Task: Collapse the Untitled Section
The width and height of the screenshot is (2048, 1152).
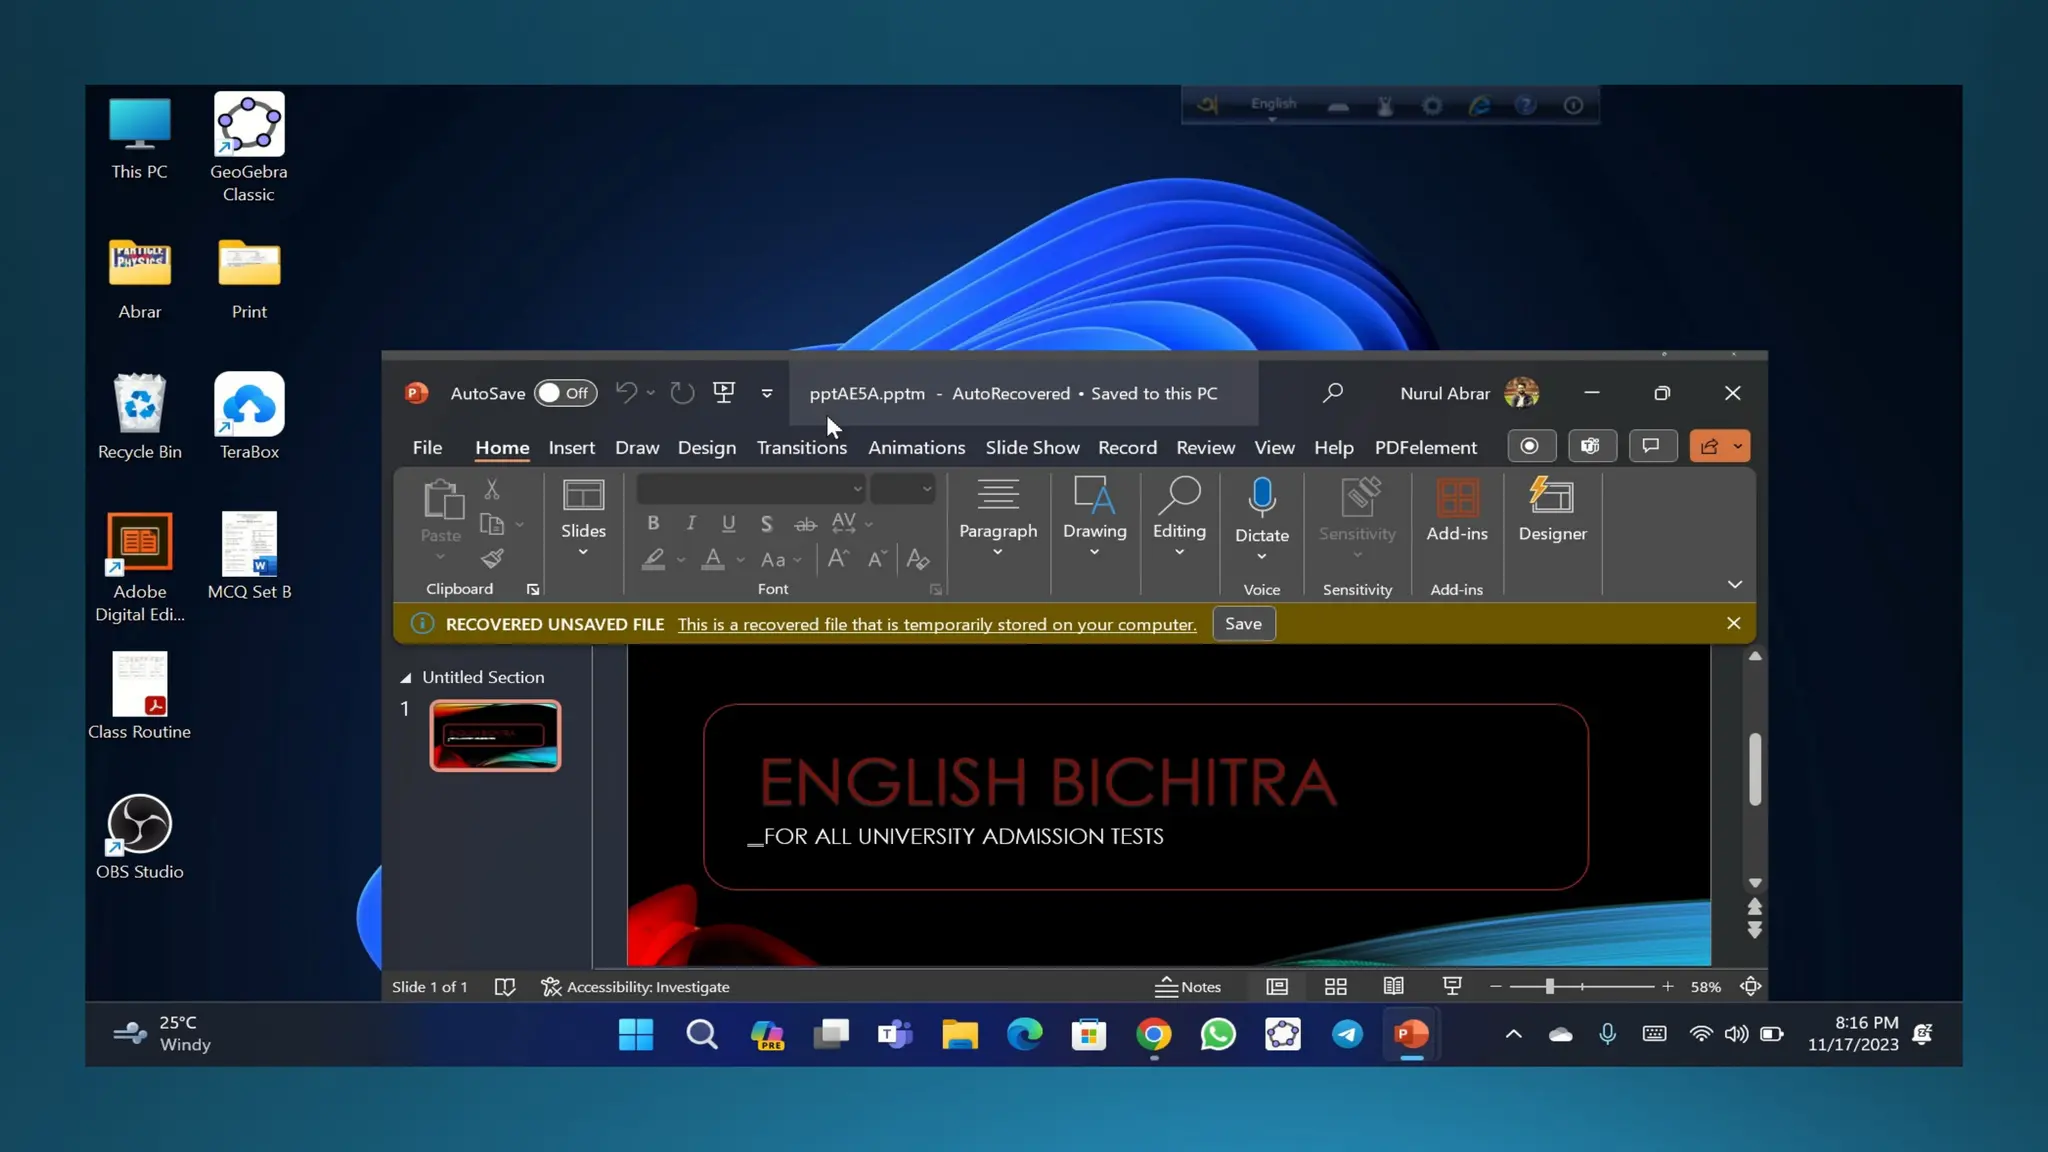Action: click(x=406, y=678)
